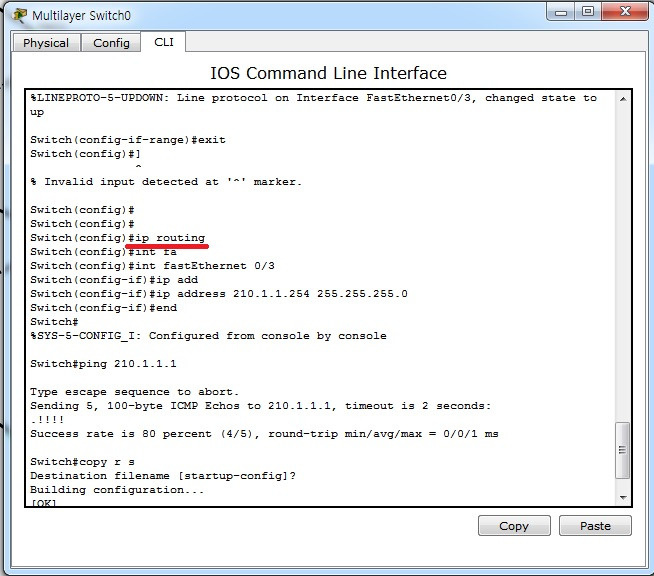Image resolution: width=654 pixels, height=576 pixels.
Task: Click the 'Switch(config)#]' line
Action: pos(85,154)
